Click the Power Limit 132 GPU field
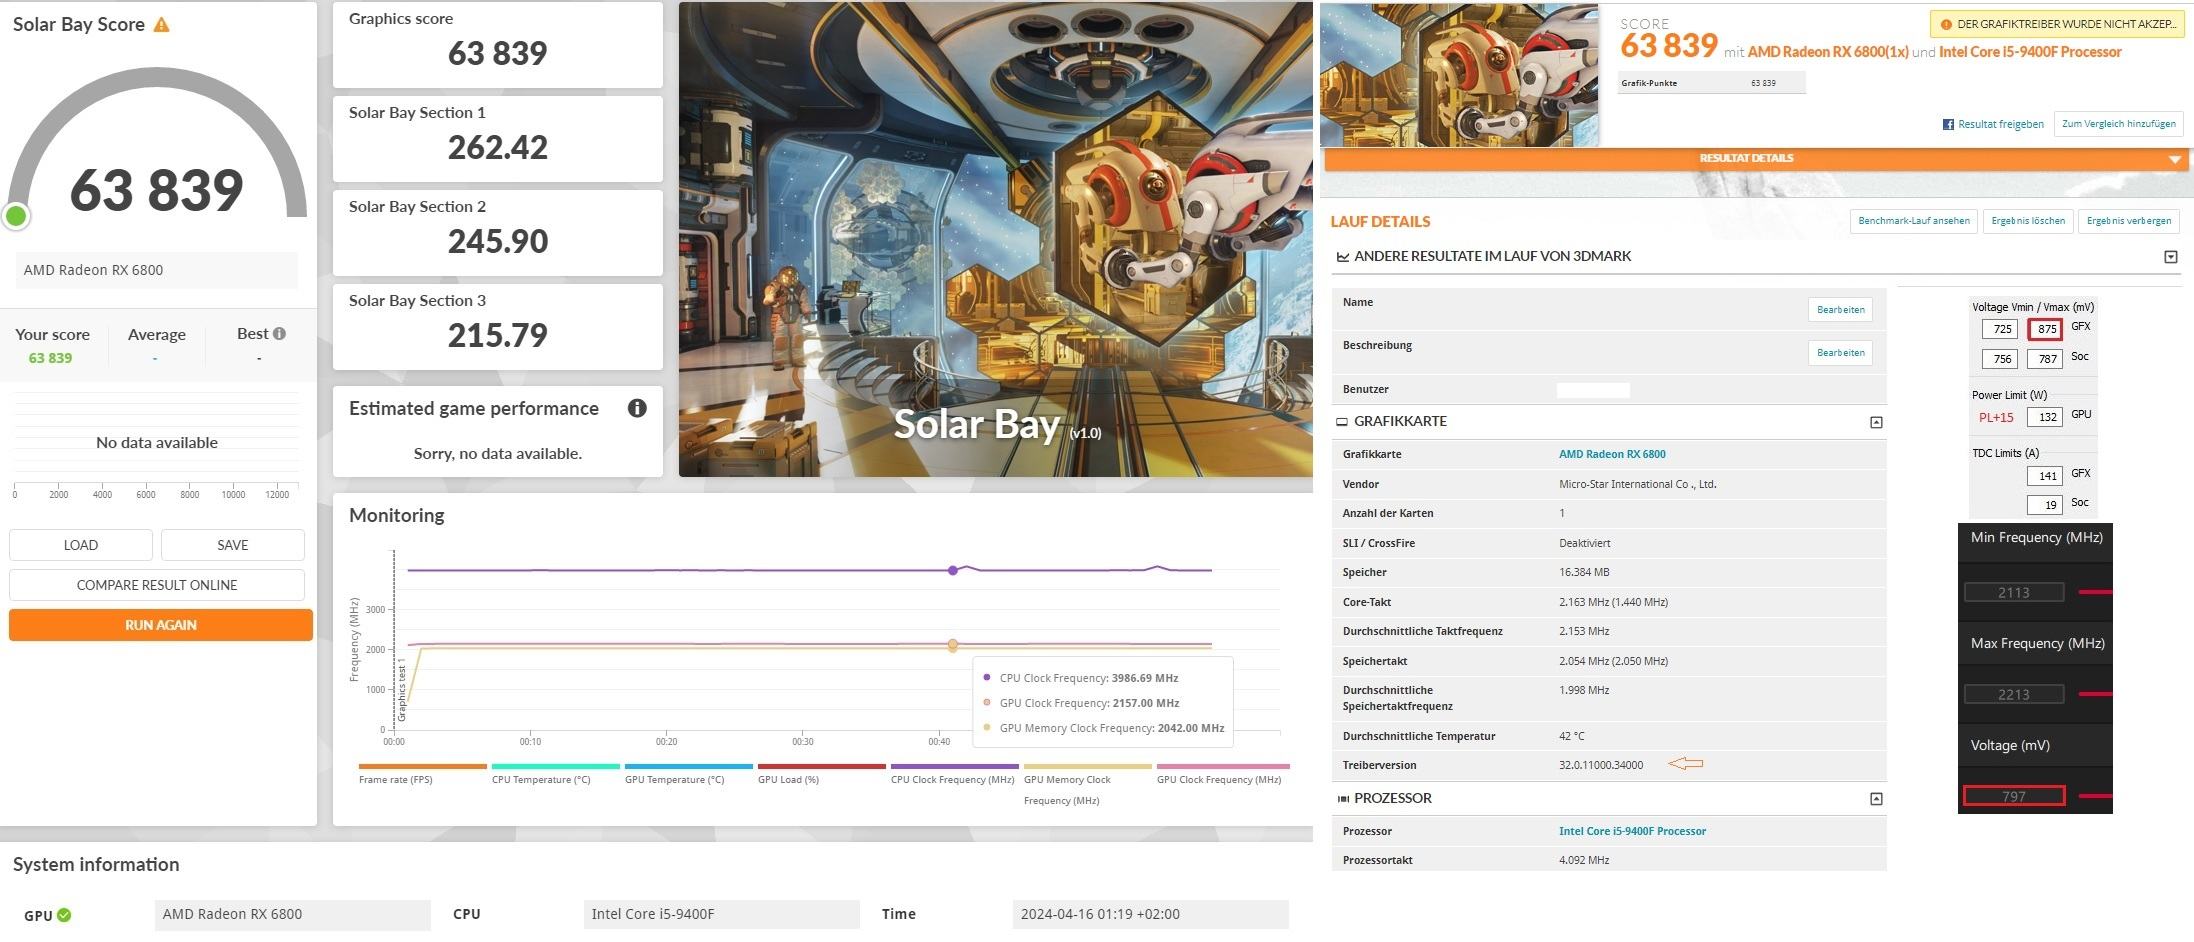This screenshot has height=942, width=2194. click(2045, 417)
